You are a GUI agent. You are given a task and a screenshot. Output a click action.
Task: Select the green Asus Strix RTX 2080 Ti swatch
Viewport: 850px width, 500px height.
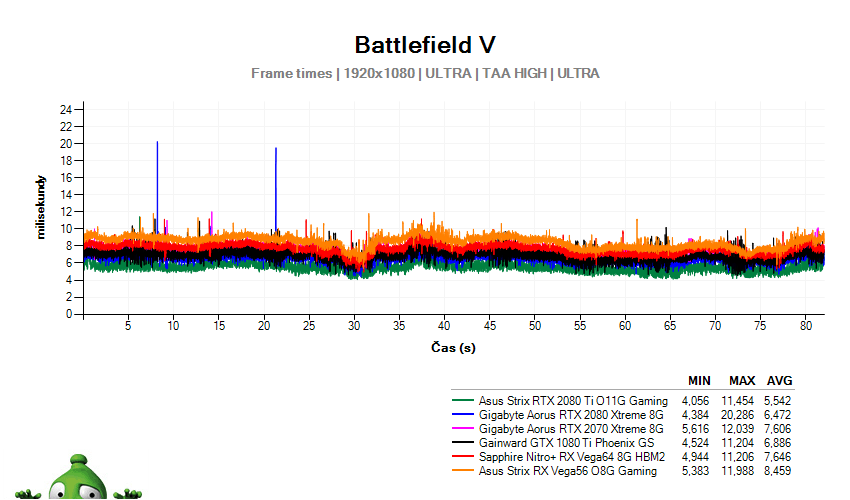point(462,401)
